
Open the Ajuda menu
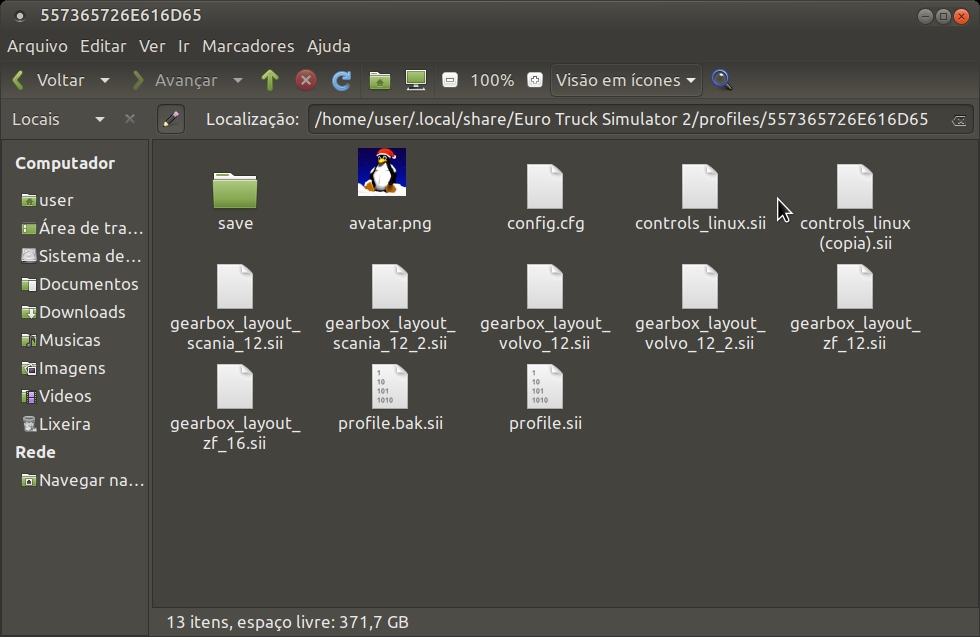[329, 46]
